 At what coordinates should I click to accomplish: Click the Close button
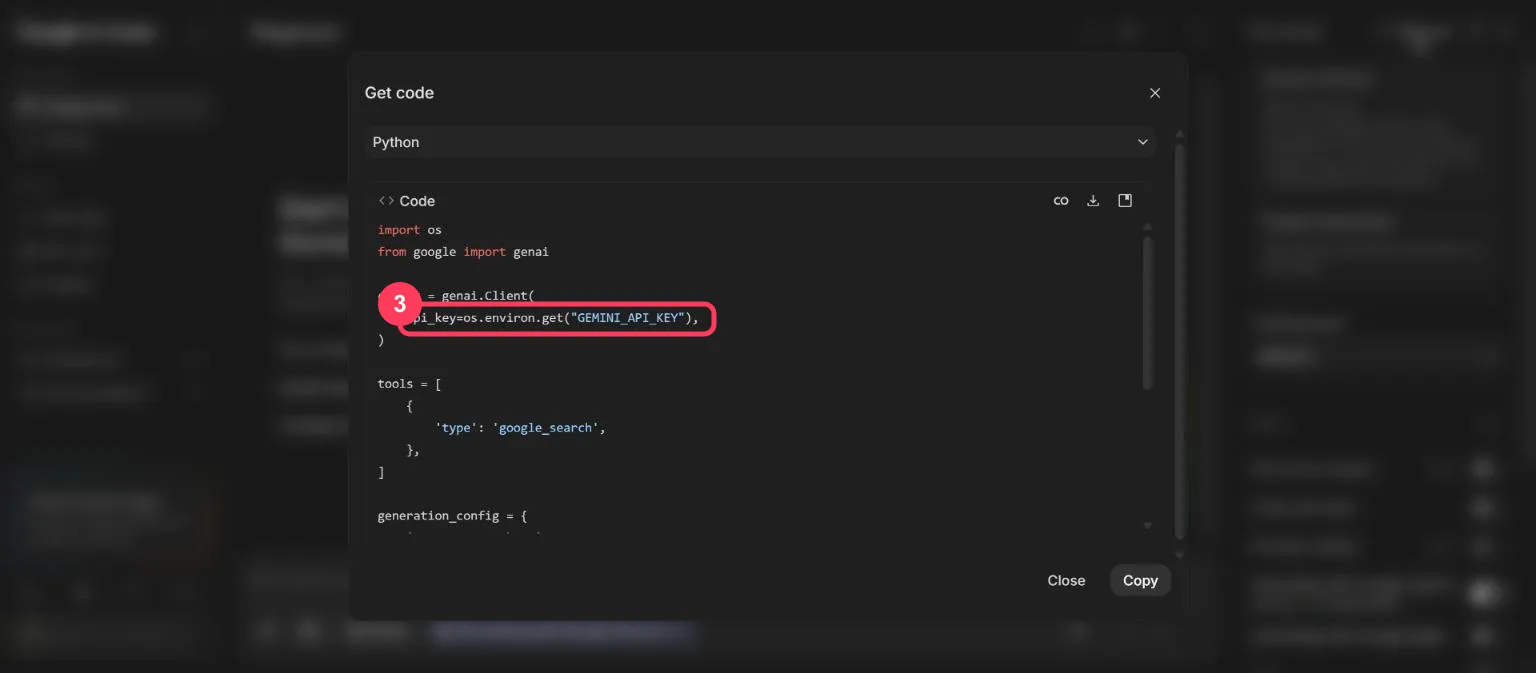[1066, 580]
